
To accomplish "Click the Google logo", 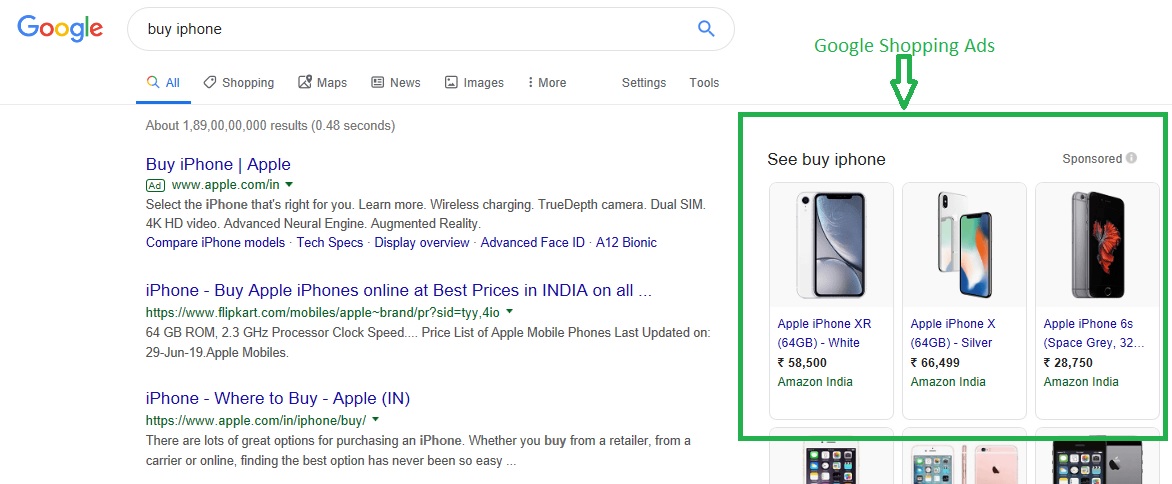I will tap(60, 28).
